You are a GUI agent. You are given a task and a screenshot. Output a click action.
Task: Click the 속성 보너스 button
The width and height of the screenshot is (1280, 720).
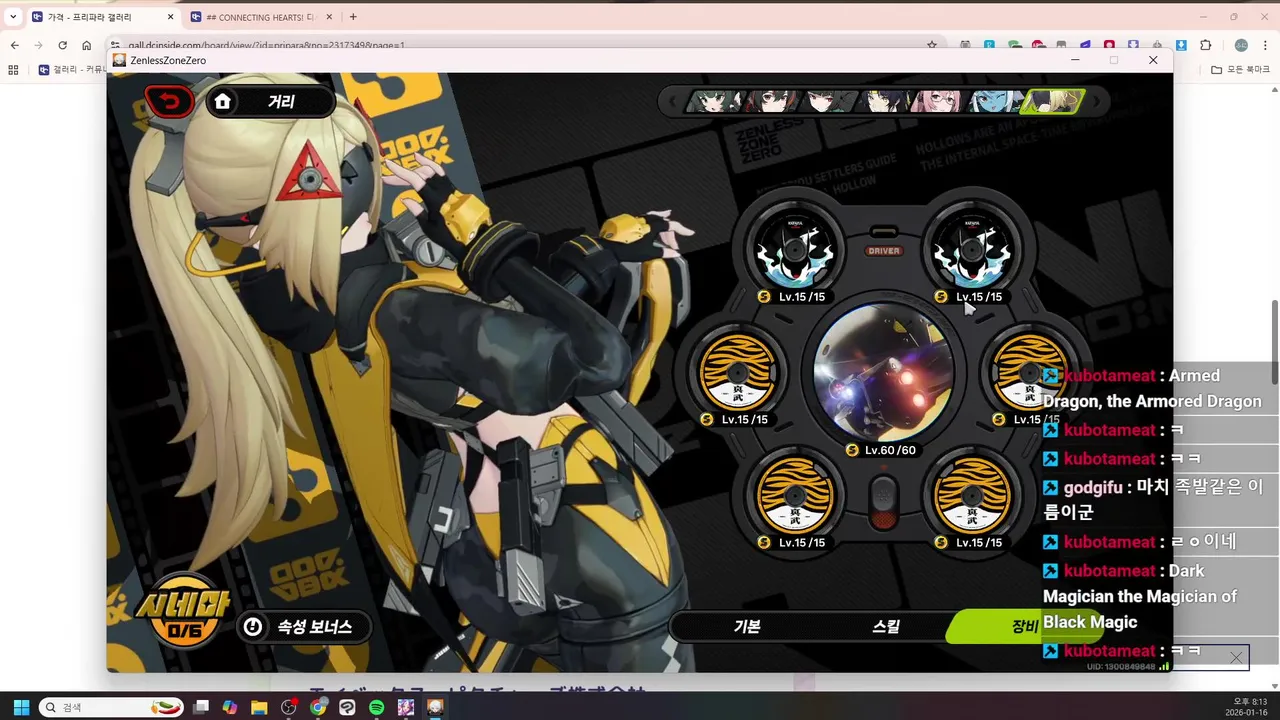(x=303, y=627)
